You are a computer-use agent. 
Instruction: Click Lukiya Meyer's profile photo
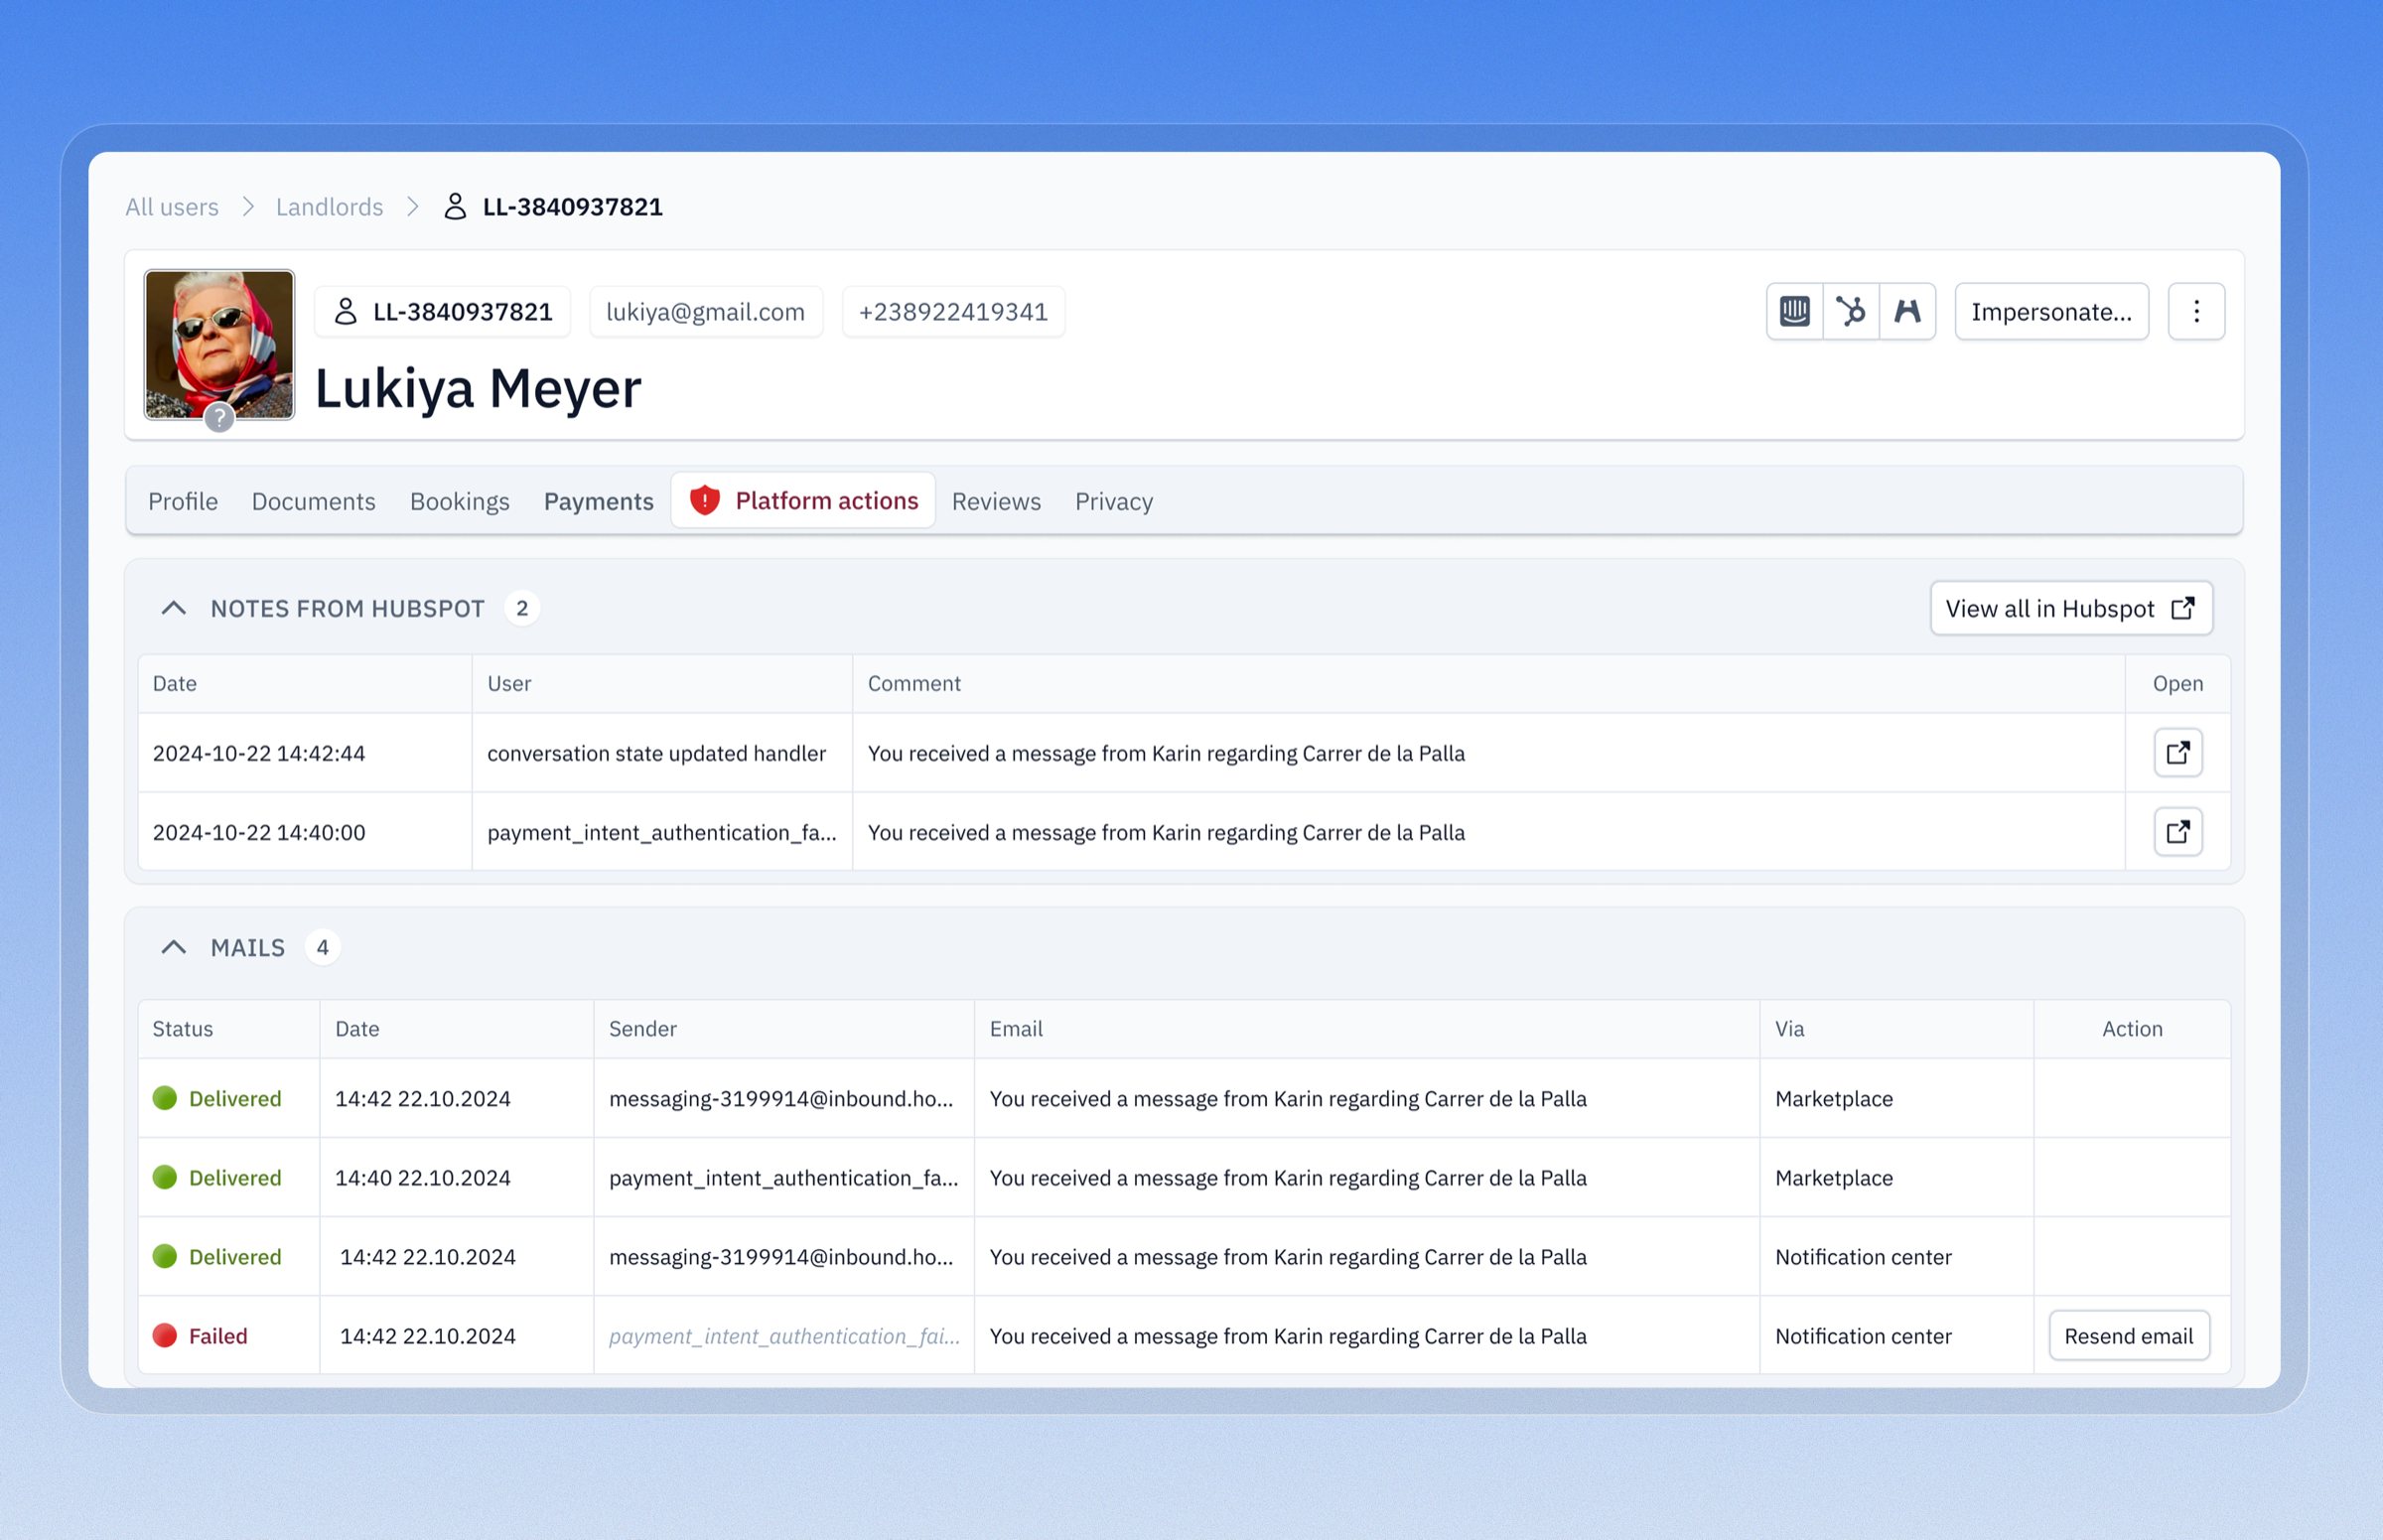[219, 343]
